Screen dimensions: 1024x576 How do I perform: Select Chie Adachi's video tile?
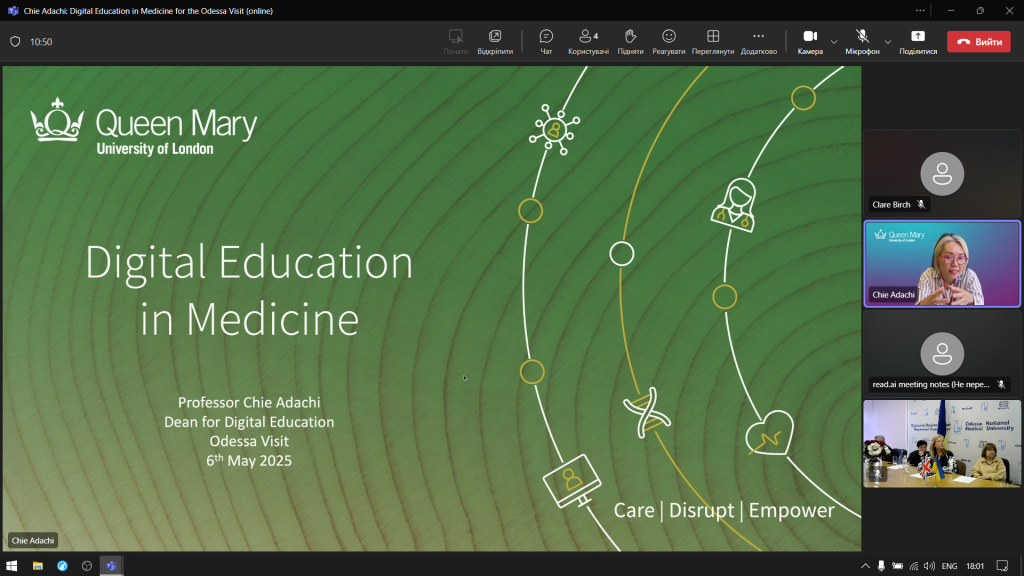(942, 264)
